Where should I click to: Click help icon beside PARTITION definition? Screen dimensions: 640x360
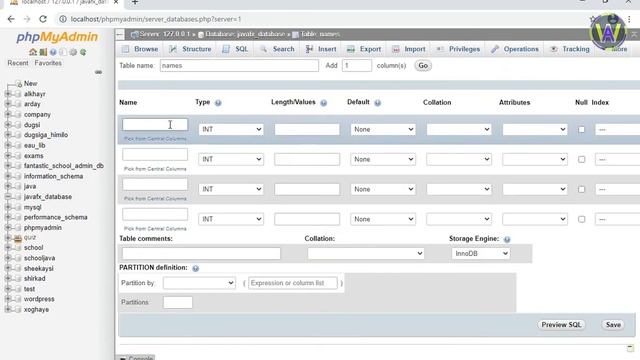pos(196,268)
